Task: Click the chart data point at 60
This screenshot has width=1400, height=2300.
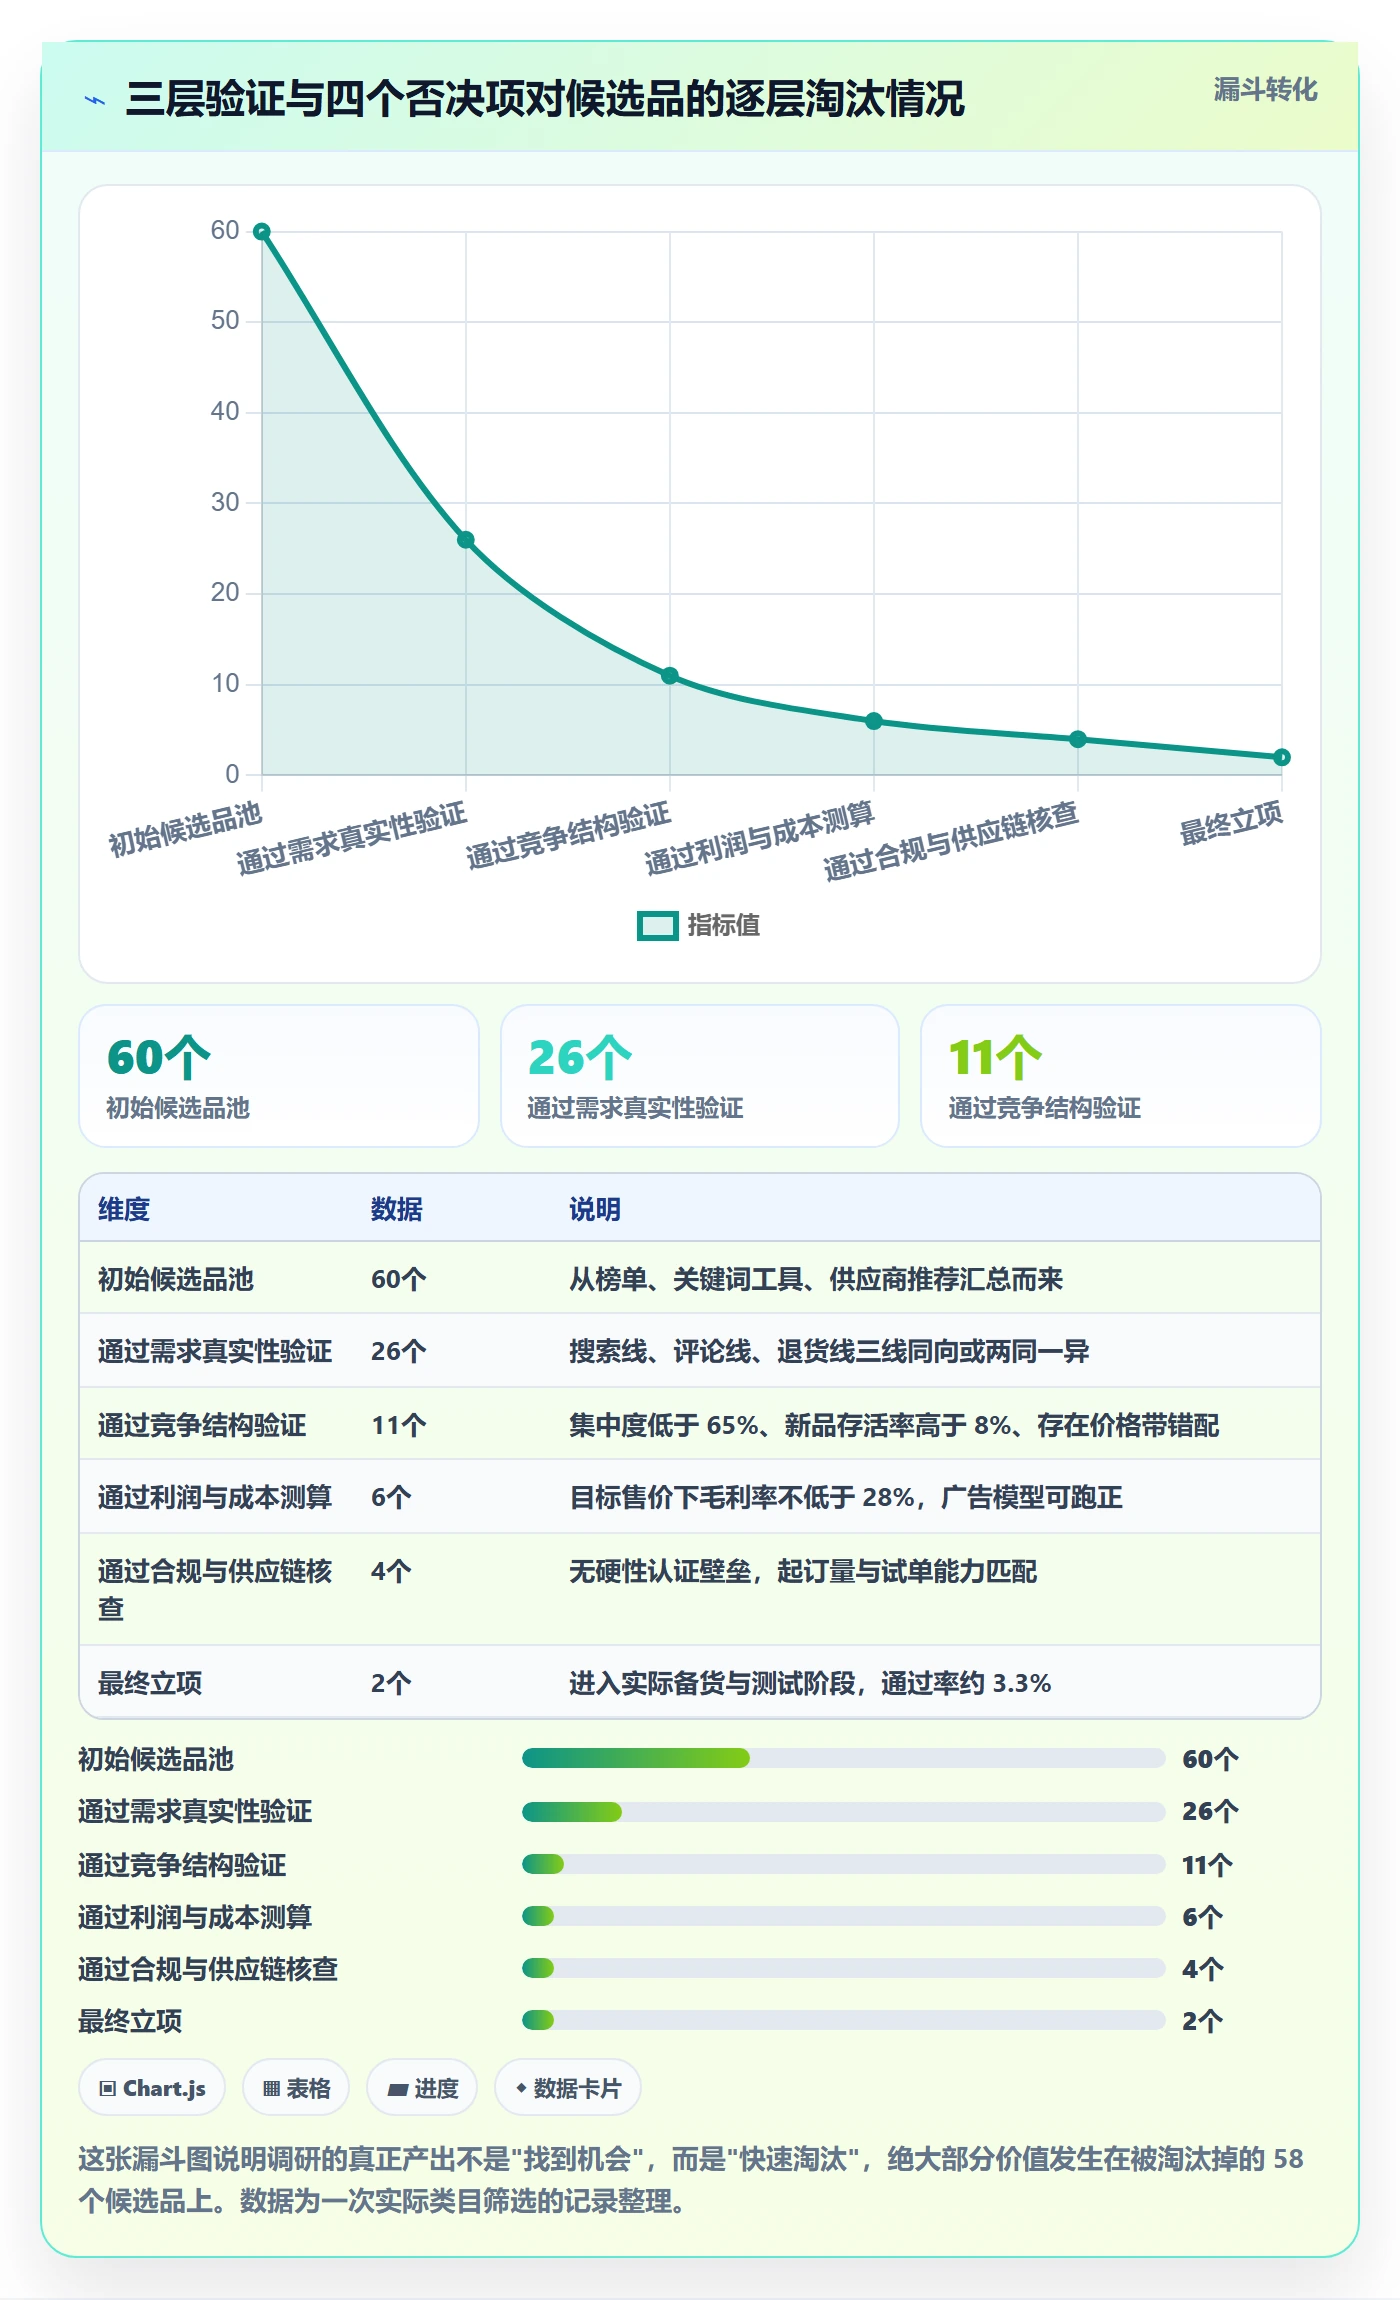Action: (262, 232)
